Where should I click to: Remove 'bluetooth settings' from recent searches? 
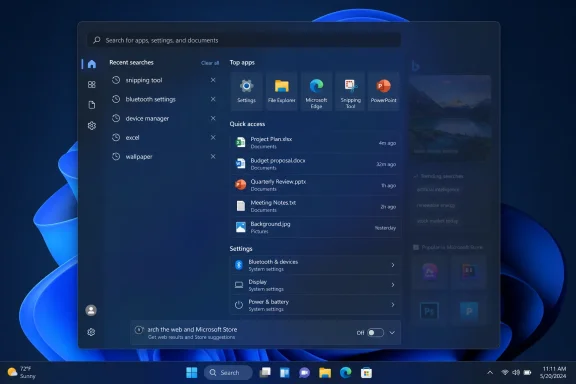click(x=213, y=99)
